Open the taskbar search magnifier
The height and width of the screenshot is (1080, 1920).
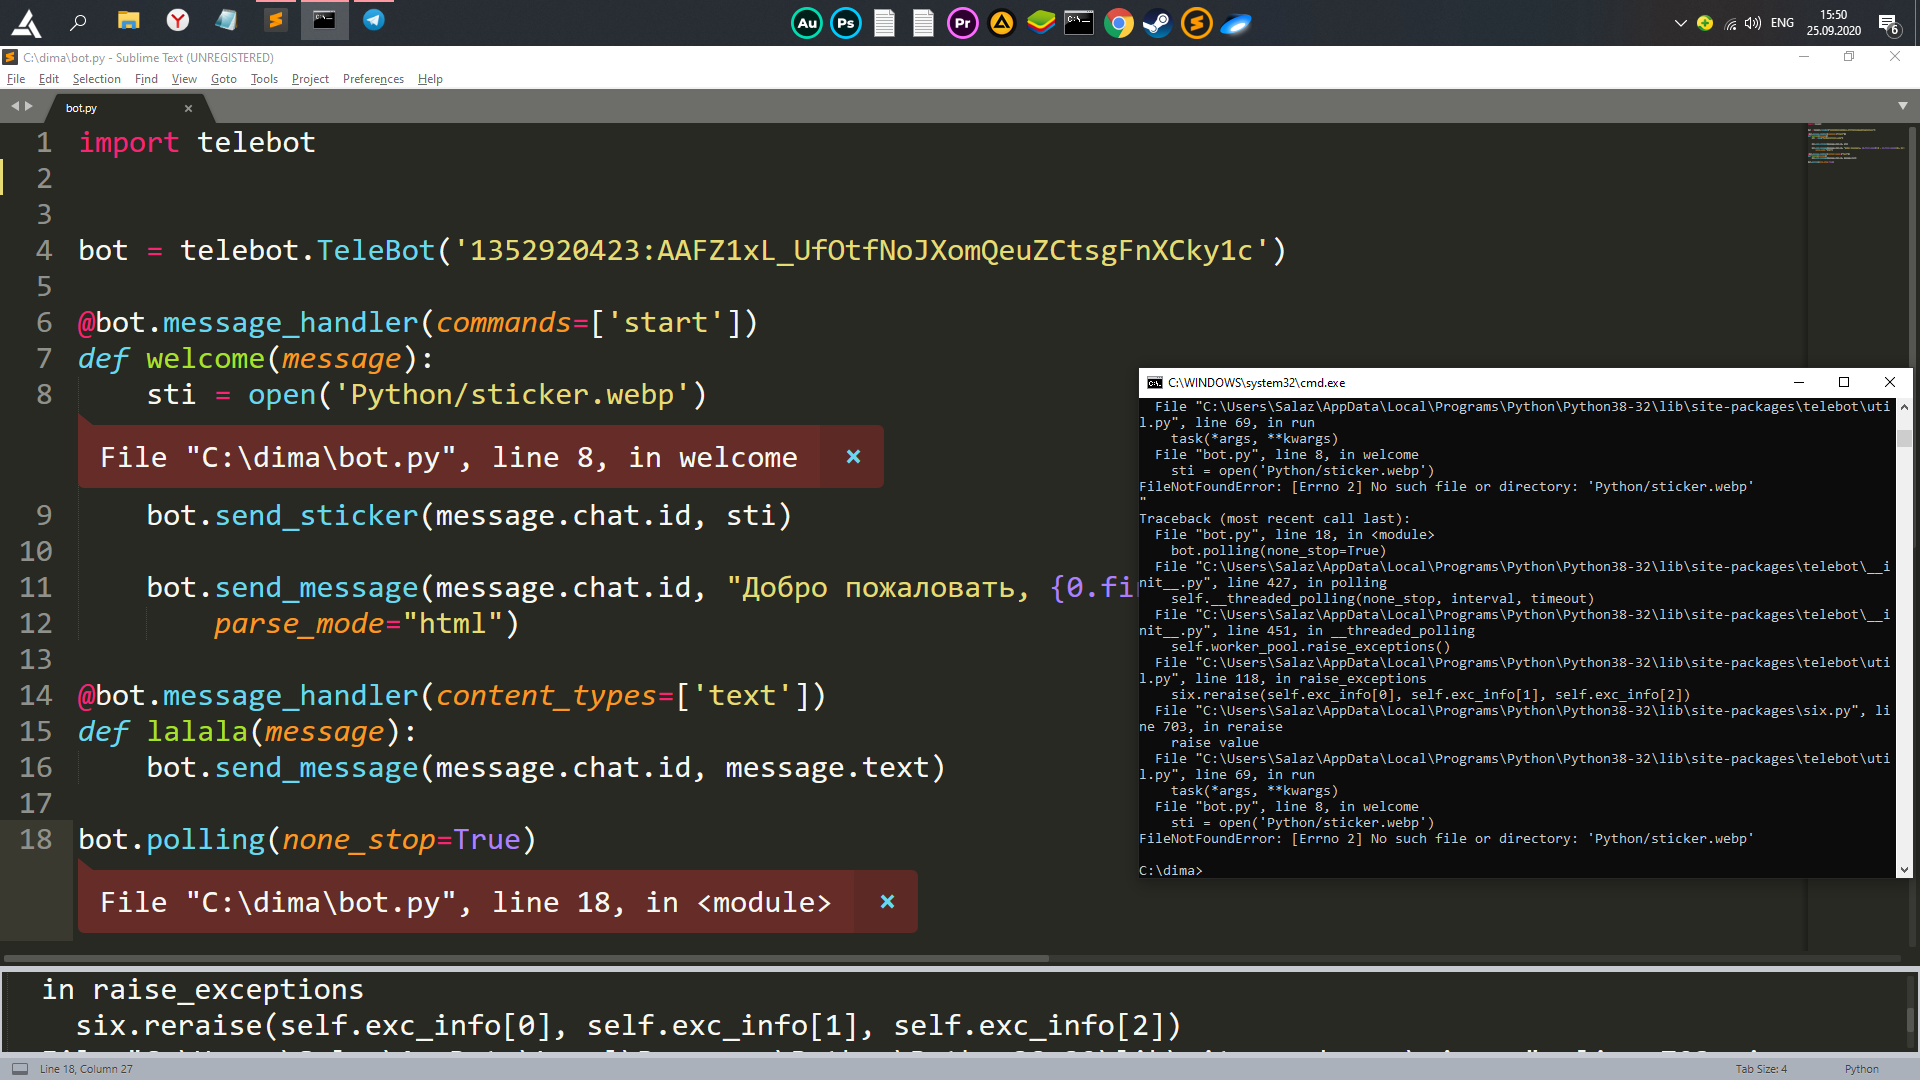click(x=78, y=21)
